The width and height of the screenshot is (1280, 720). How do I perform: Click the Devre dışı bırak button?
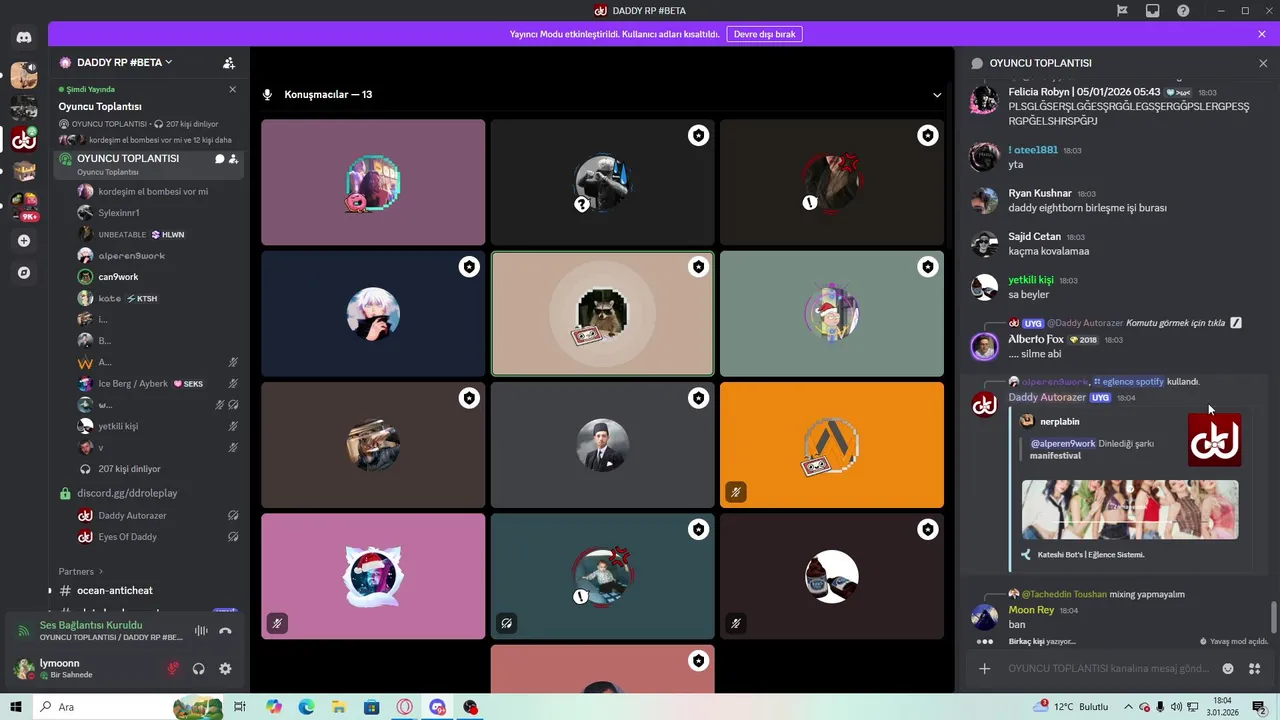(764, 34)
